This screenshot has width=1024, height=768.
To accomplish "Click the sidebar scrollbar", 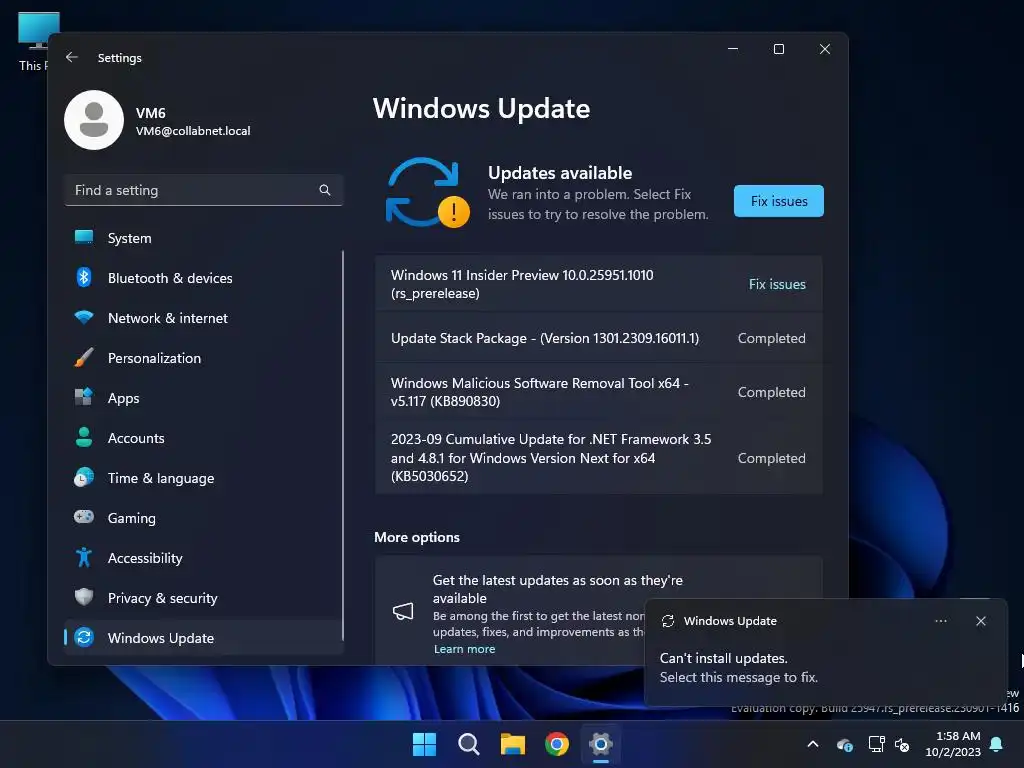I will tap(343, 444).
